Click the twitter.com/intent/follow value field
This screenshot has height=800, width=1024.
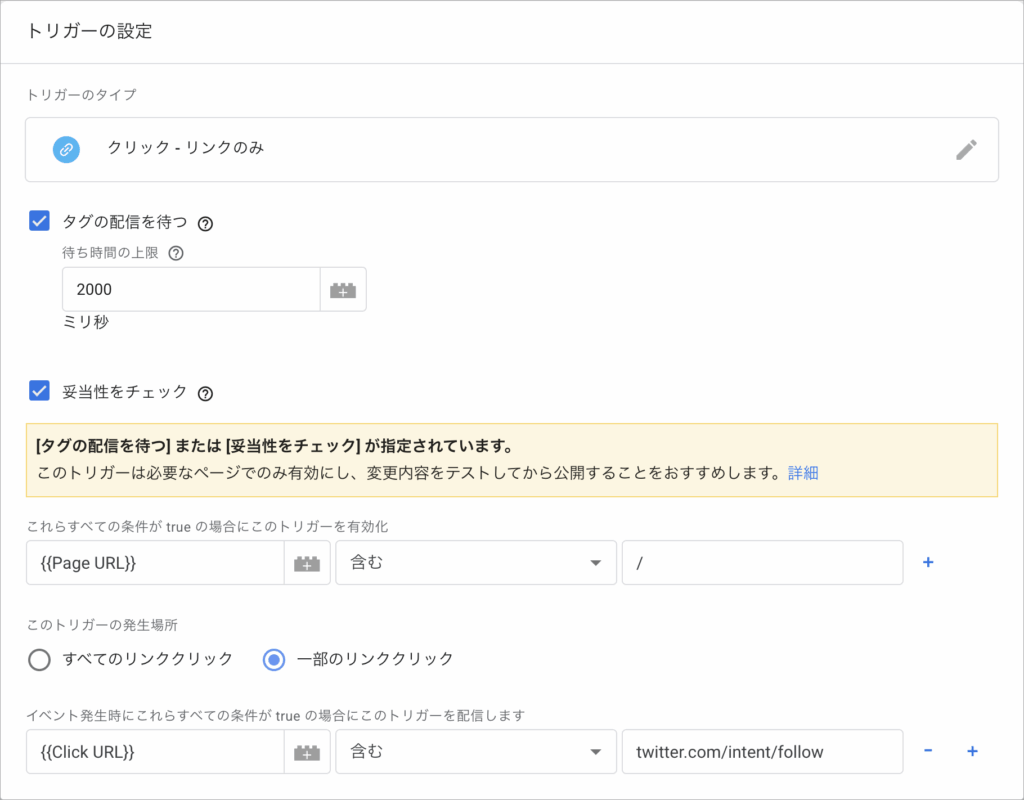pos(762,752)
